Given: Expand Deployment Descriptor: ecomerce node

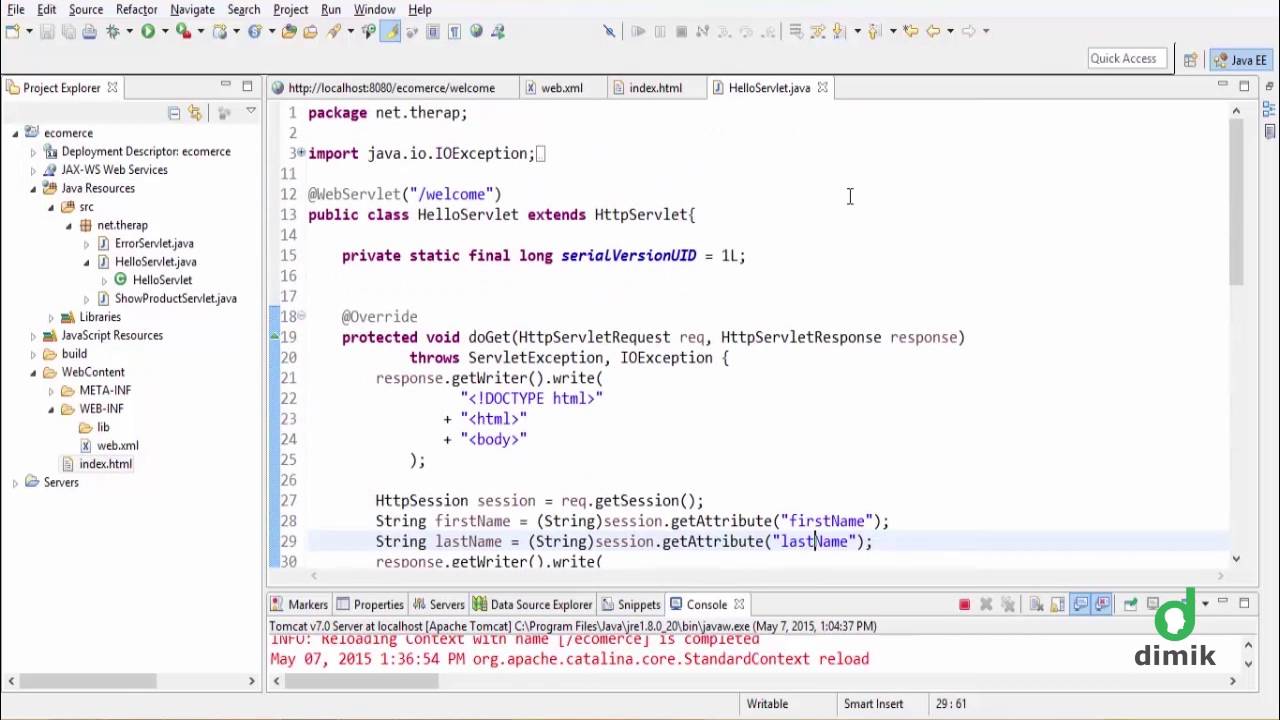Looking at the screenshot, I should tap(33, 152).
